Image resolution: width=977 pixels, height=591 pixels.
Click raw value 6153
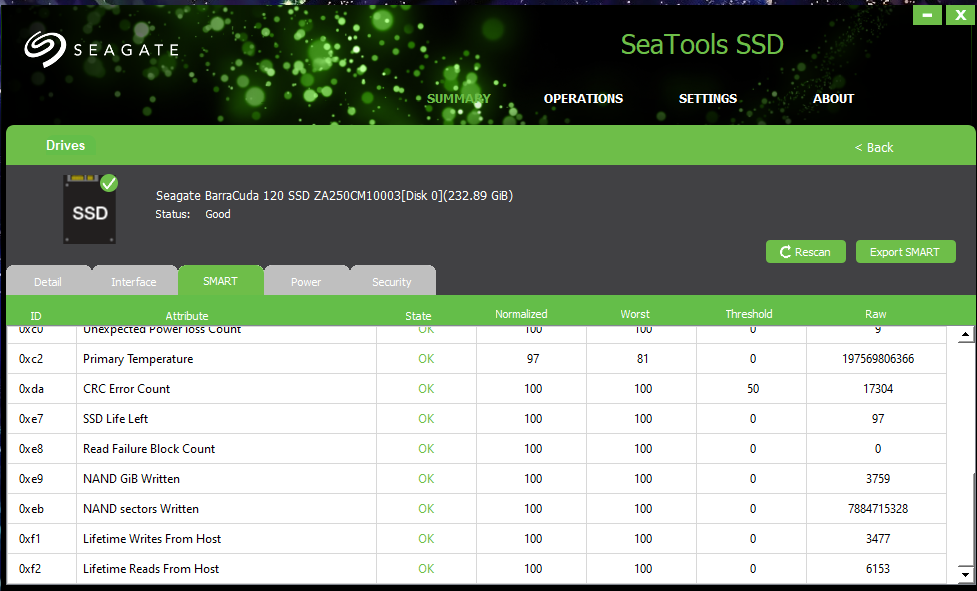[878, 568]
